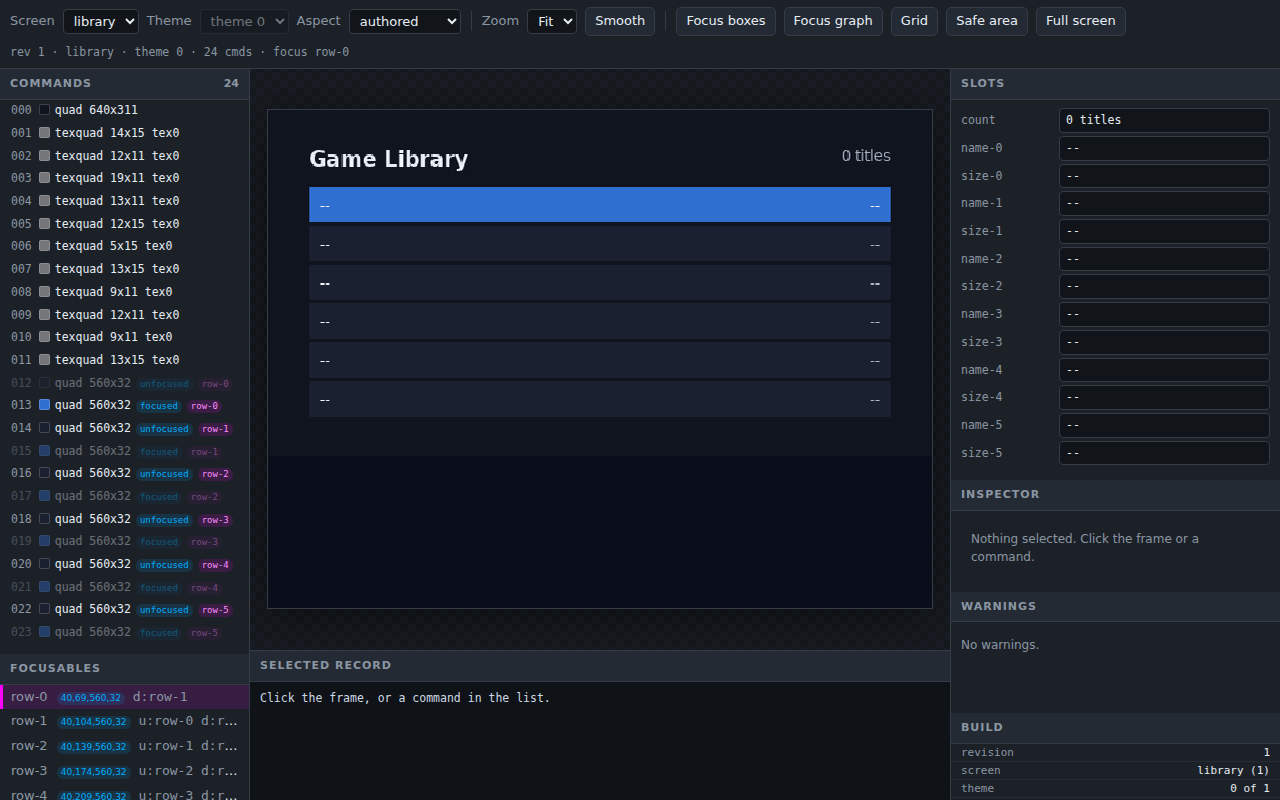Click the name-5 slot input field
The height and width of the screenshot is (800, 1280).
coord(1164,425)
